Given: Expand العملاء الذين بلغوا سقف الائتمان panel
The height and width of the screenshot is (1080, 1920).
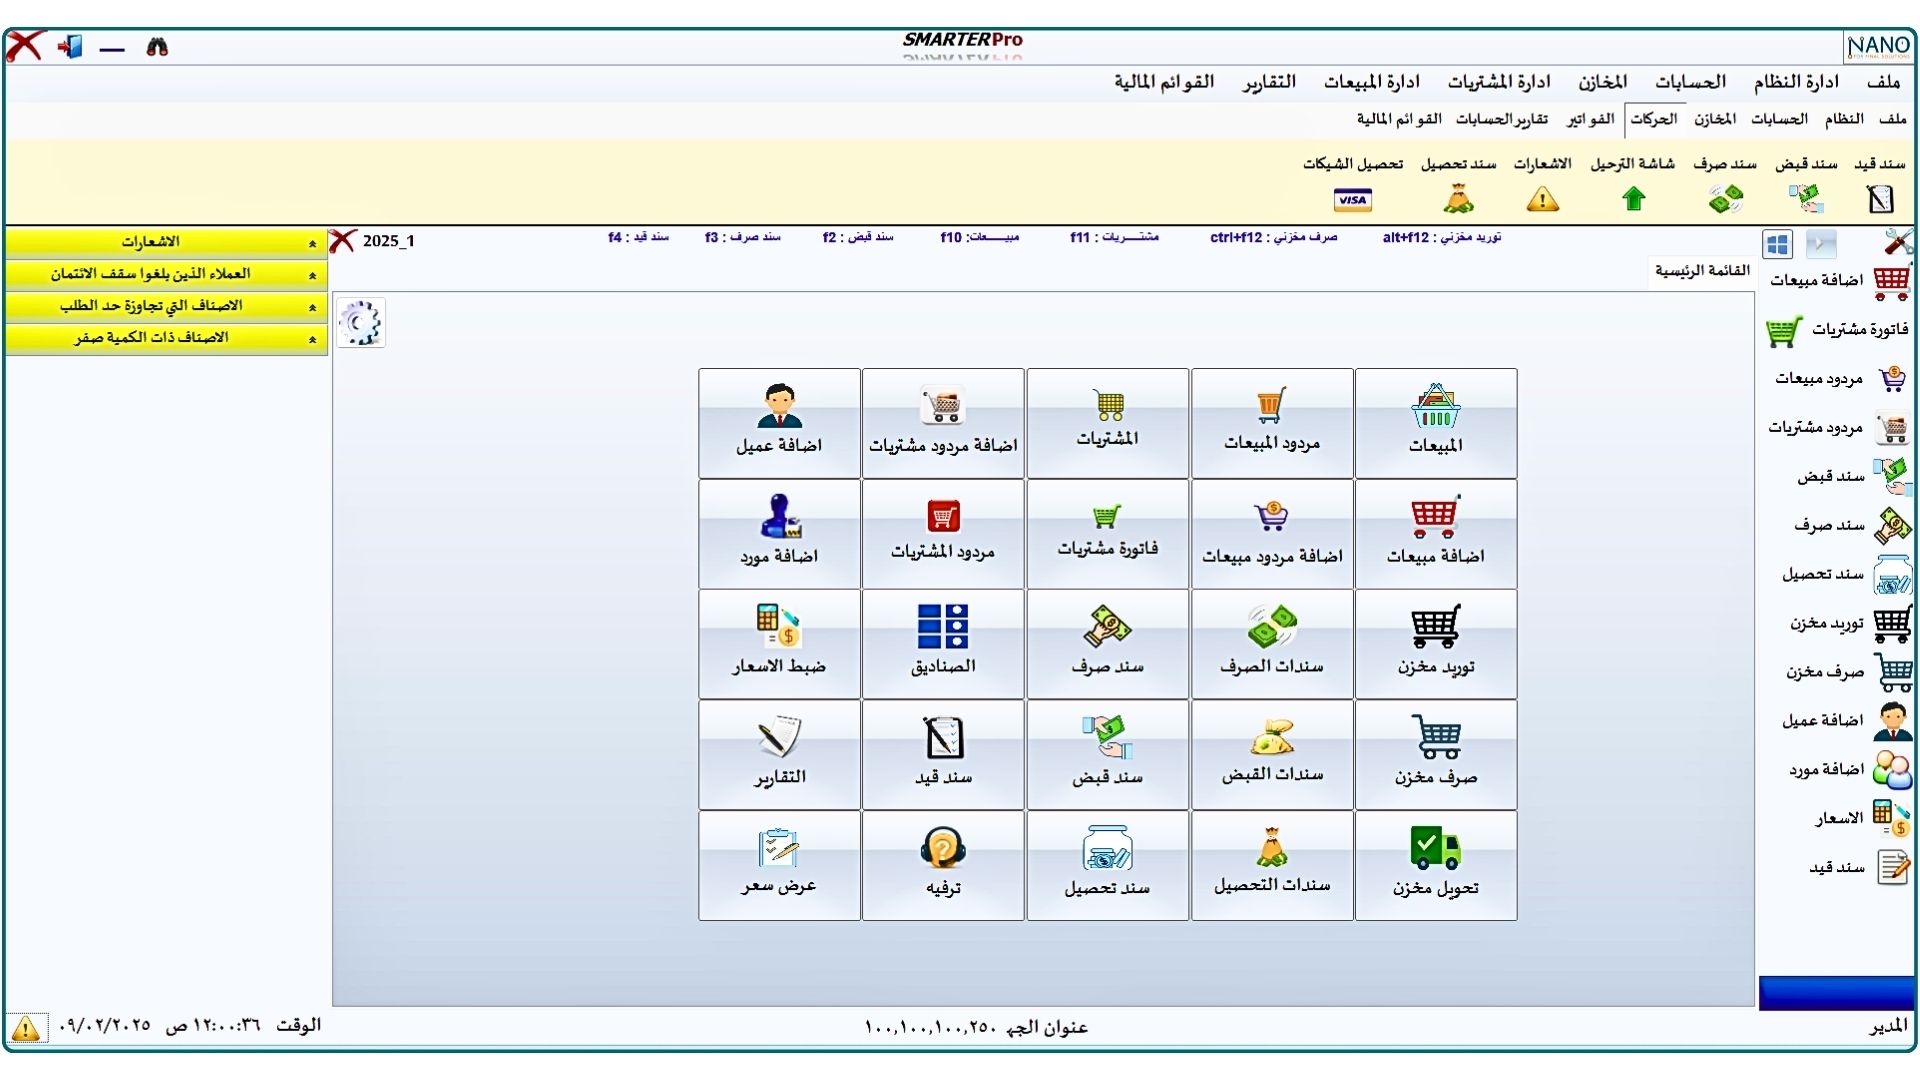Looking at the screenshot, I should coord(166,274).
